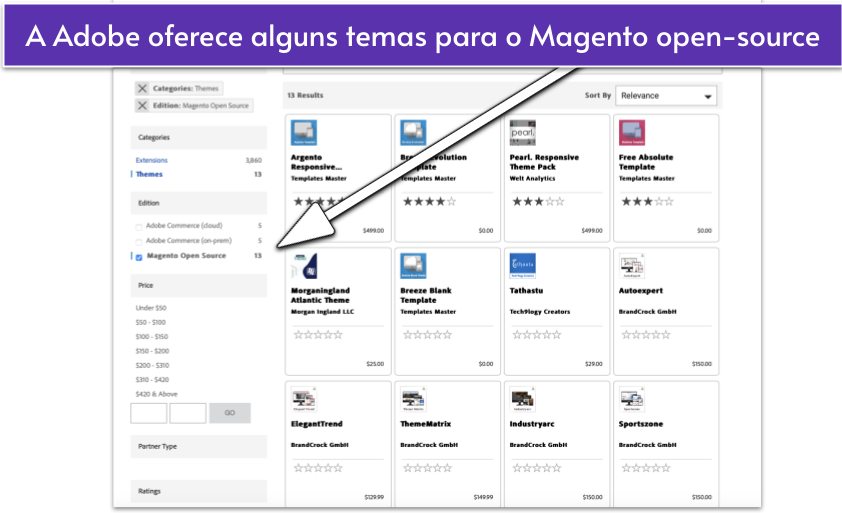Click the 13 Results count text
Screen dimensions: 842x513
click(x=305, y=95)
